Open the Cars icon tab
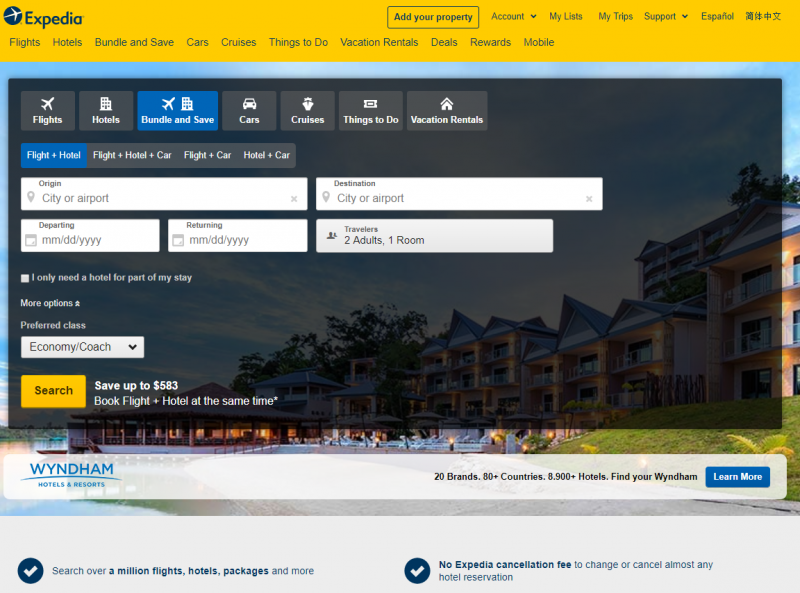 (249, 111)
